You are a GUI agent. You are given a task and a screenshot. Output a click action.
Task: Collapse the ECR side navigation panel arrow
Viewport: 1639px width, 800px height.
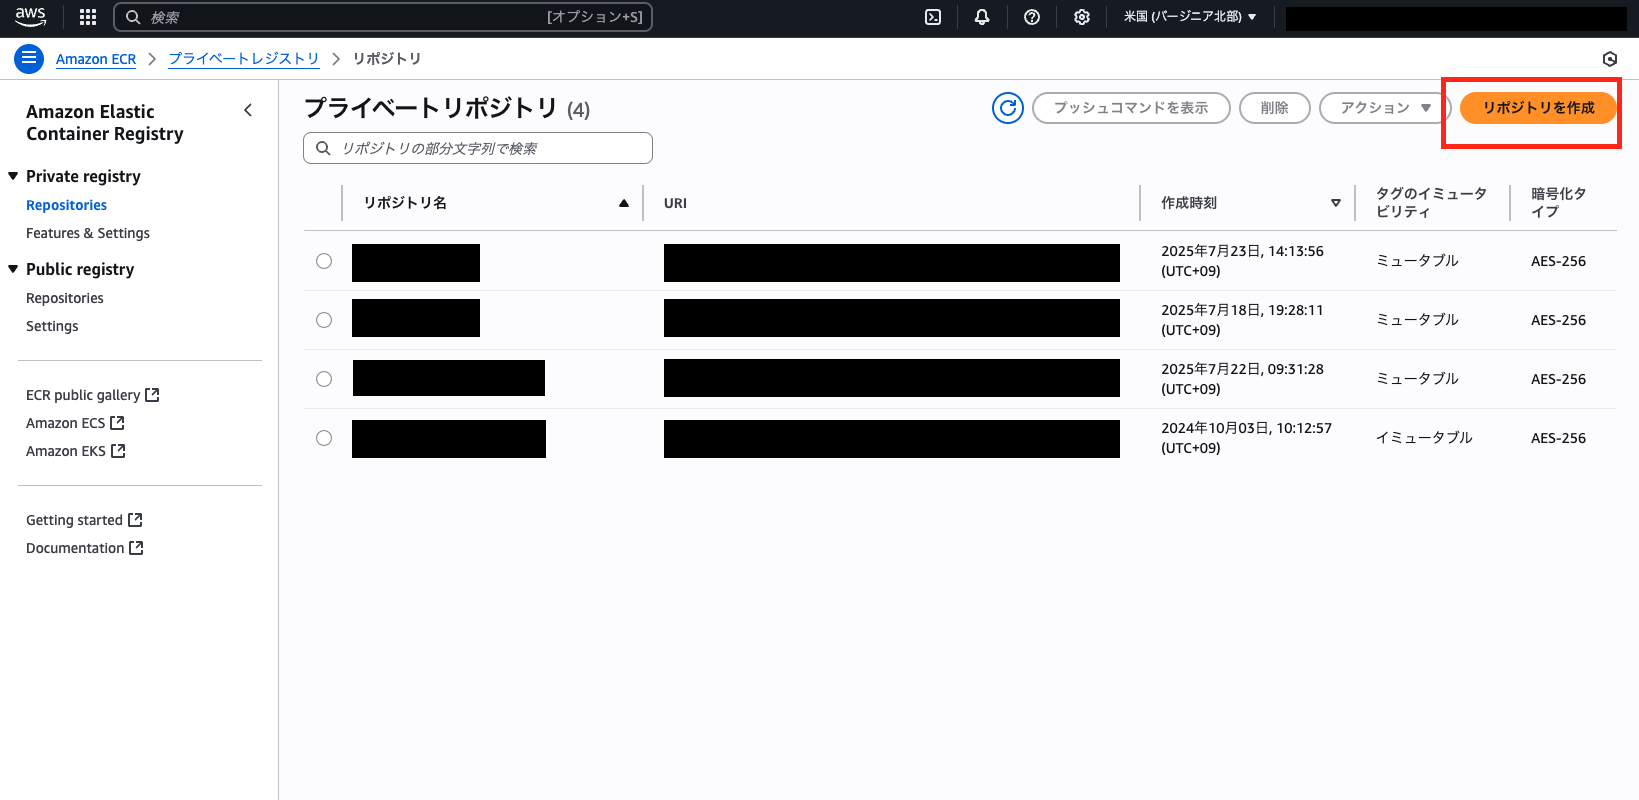248,110
